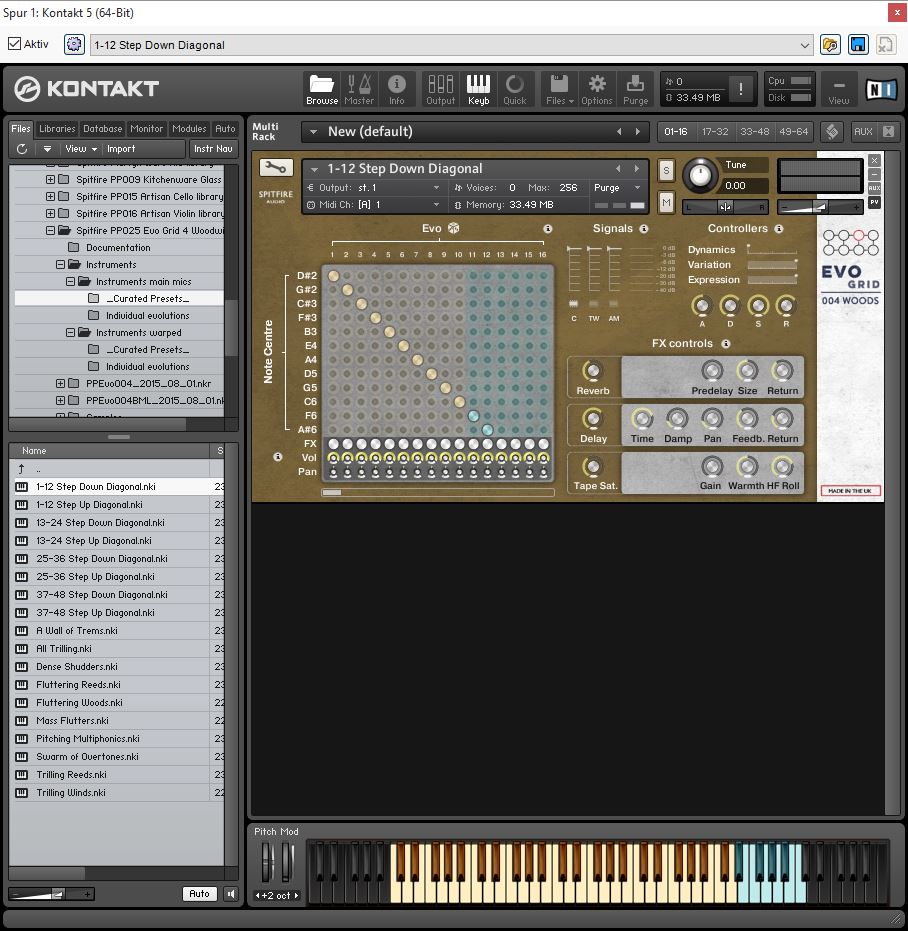
Task: Open the Multi Rack New (default) dropdown
Action: click(314, 132)
